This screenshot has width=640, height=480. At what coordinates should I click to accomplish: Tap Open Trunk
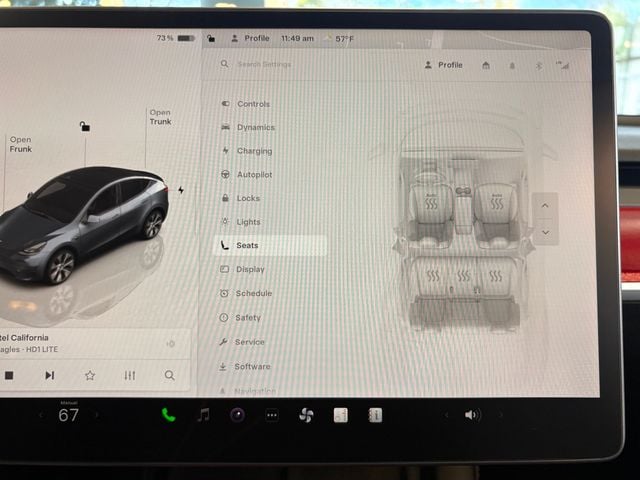click(x=160, y=117)
